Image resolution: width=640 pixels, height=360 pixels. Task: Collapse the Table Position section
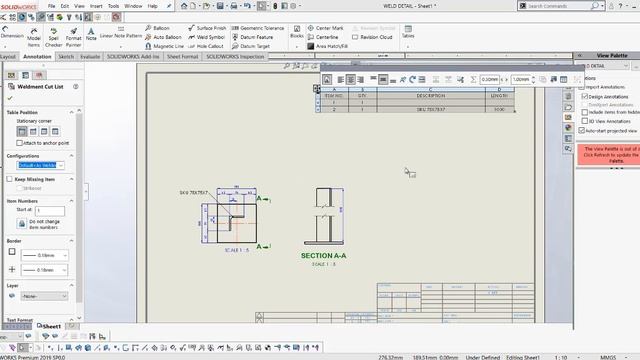coord(71,112)
